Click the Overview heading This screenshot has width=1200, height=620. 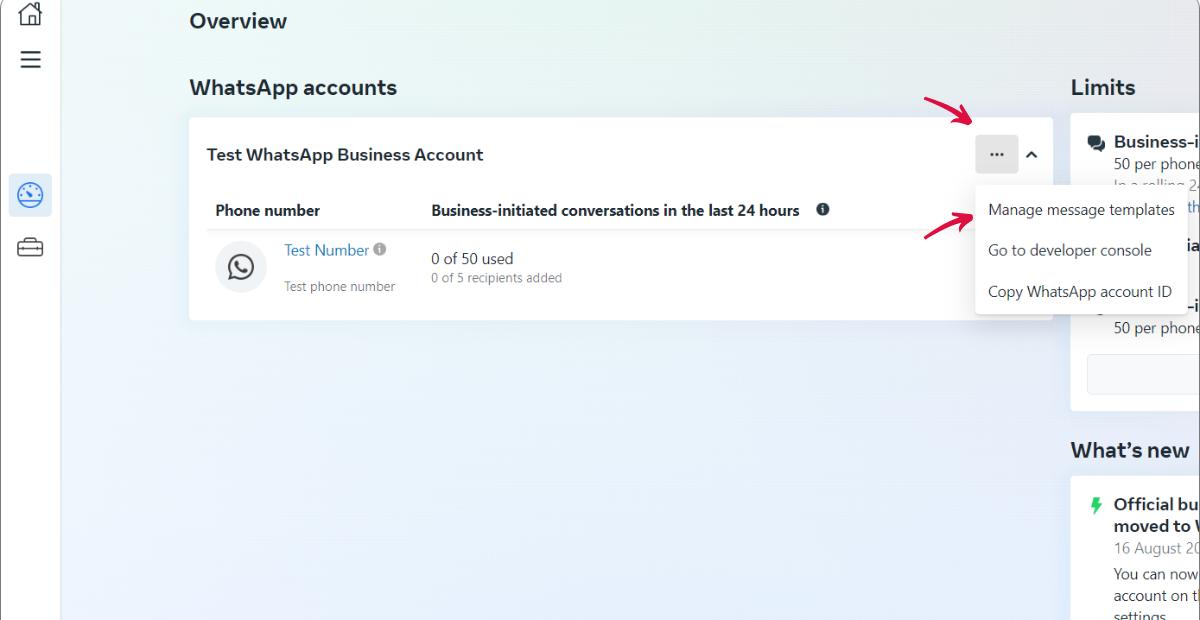[x=238, y=21]
